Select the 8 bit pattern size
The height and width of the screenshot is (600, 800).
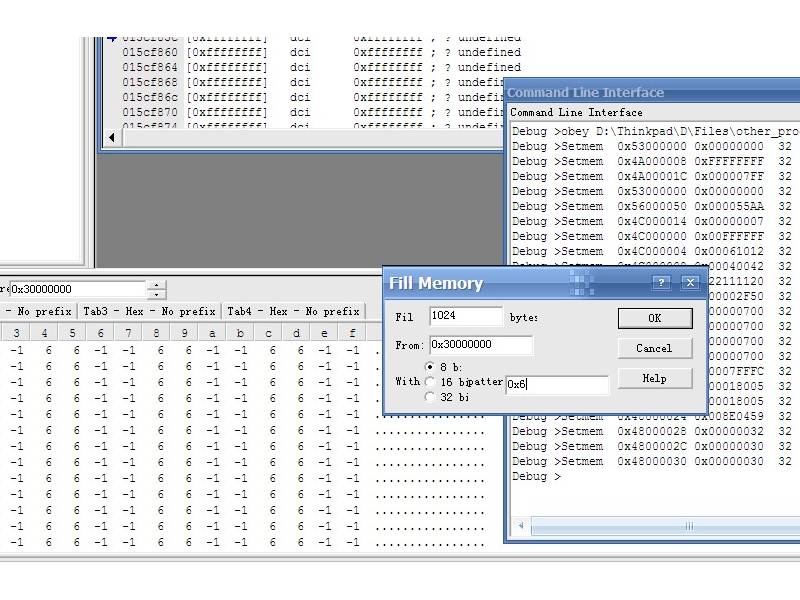coord(430,367)
